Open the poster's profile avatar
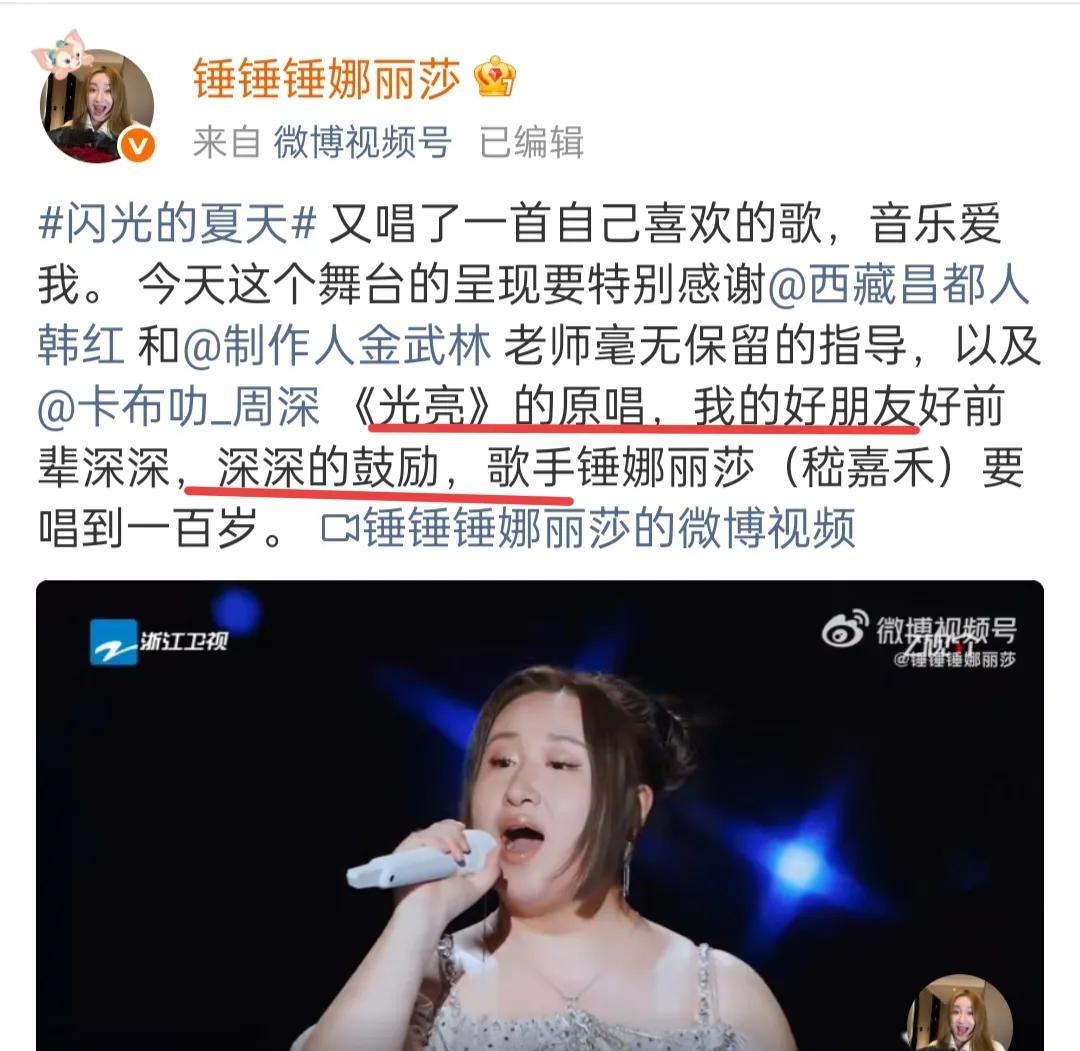The image size is (1080, 1051). point(96,105)
